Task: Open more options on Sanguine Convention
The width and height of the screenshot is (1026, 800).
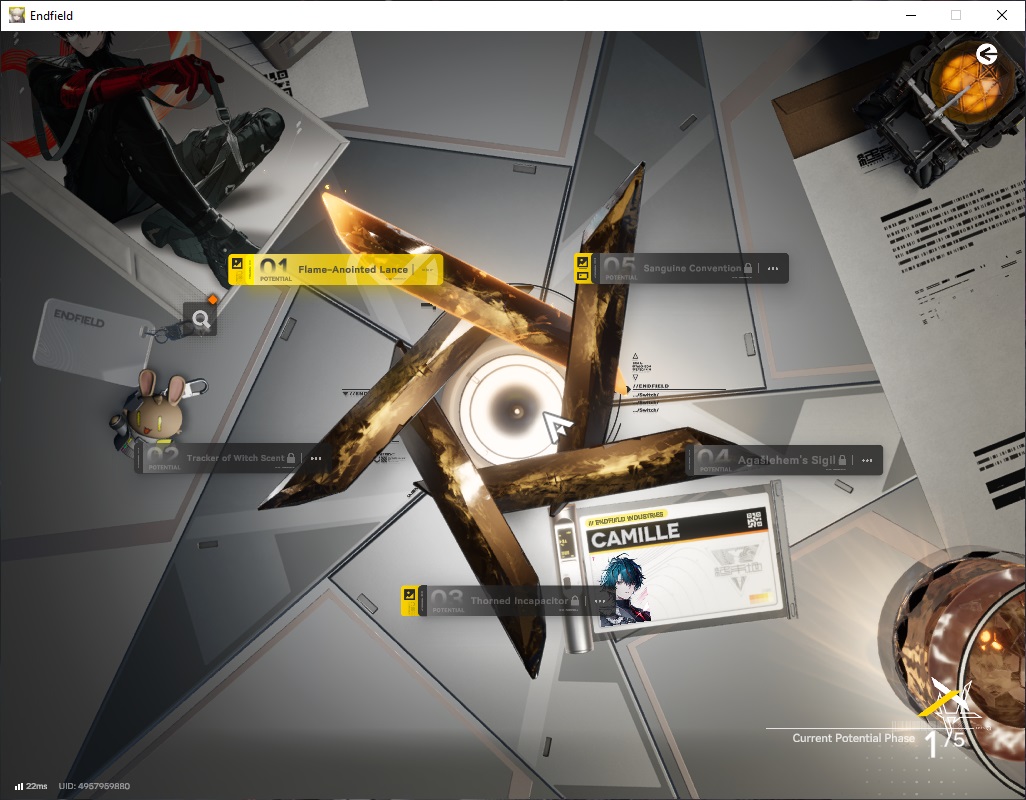Action: tap(773, 268)
